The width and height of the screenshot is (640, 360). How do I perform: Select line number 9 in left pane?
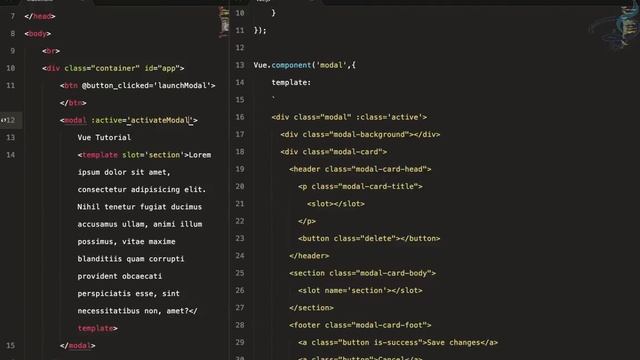(x=13, y=51)
